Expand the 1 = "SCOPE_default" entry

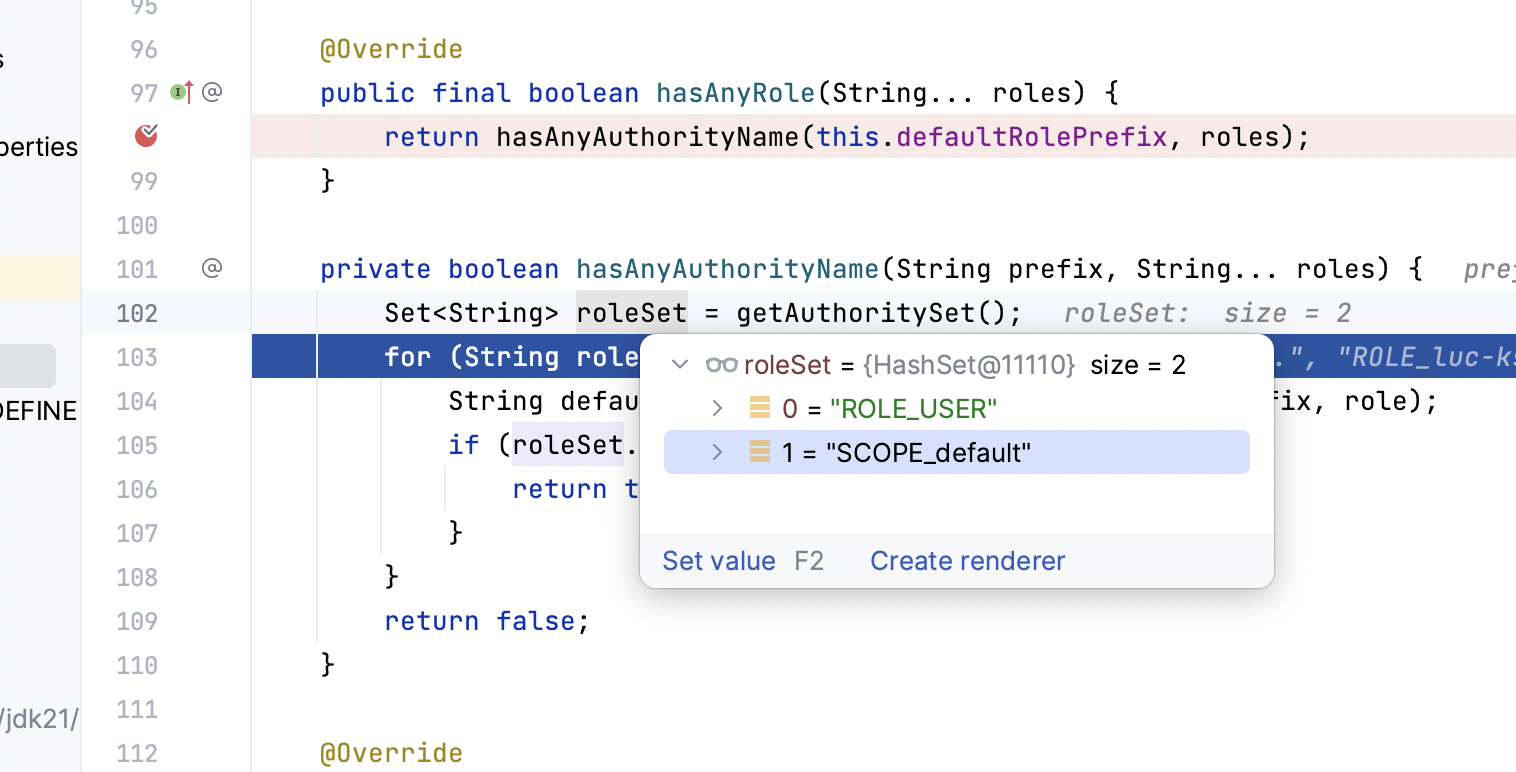pyautogui.click(x=716, y=452)
